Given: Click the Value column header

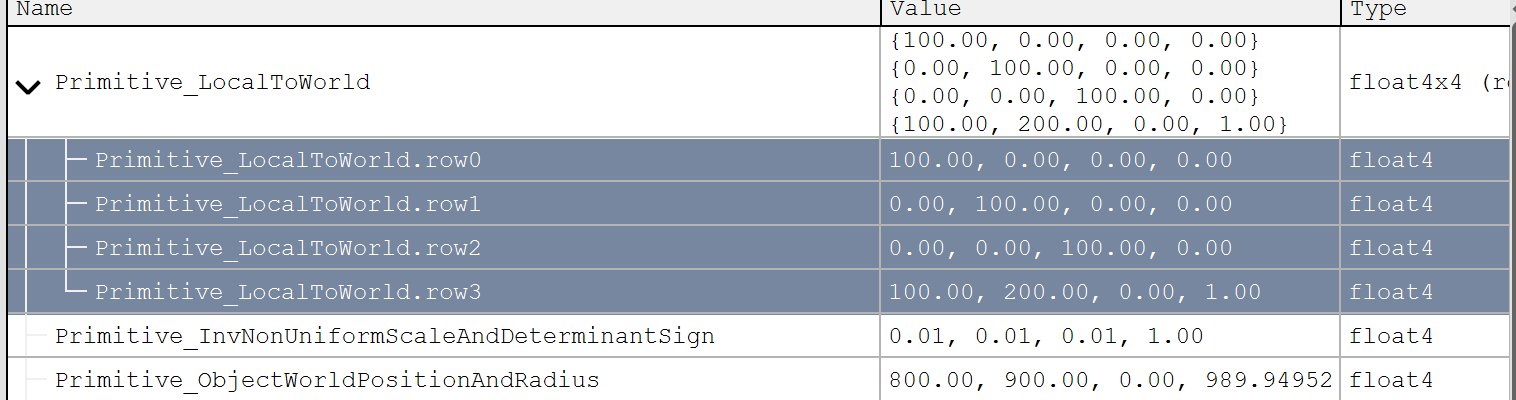Looking at the screenshot, I should click(925, 9).
